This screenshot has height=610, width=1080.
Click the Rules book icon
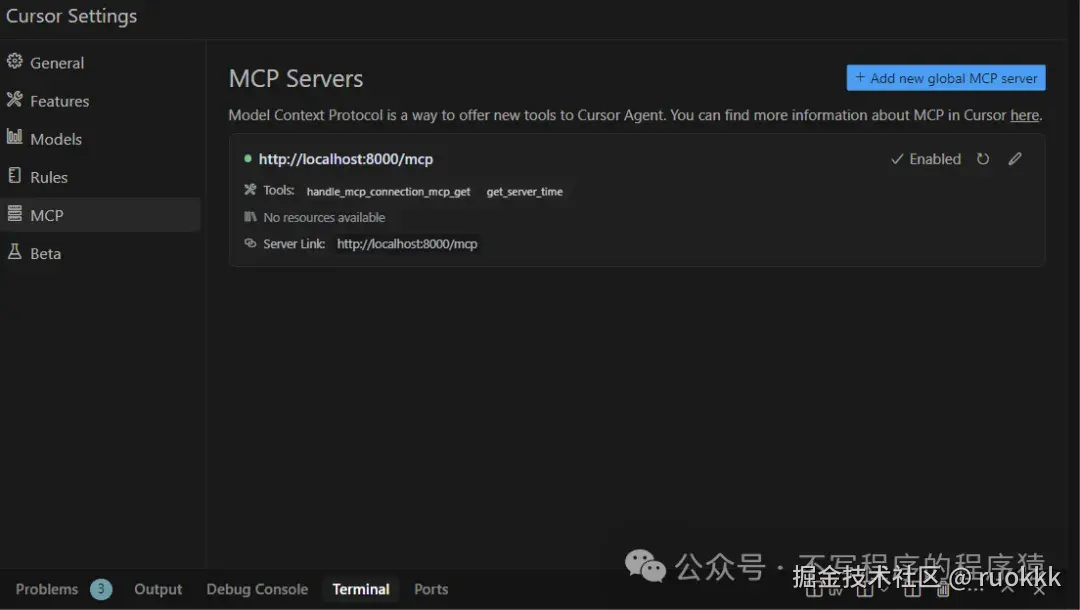point(14,176)
